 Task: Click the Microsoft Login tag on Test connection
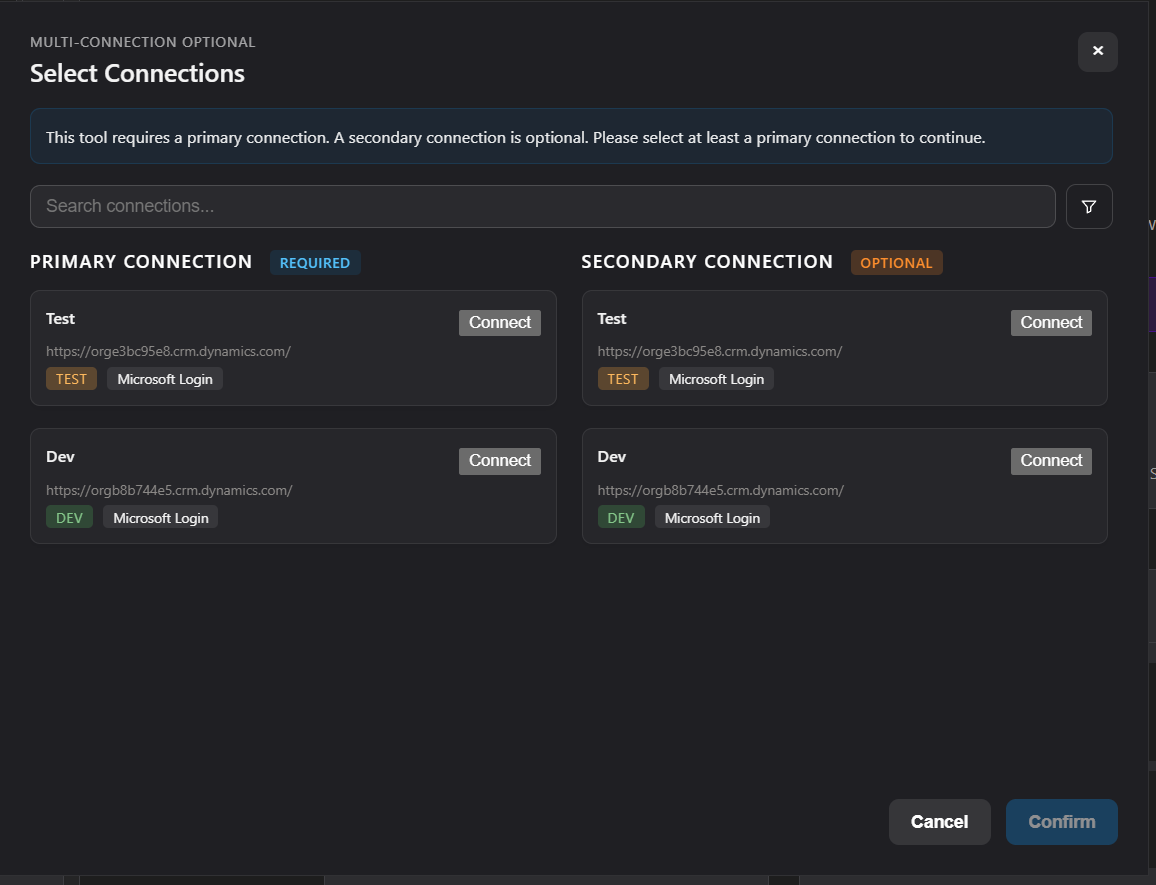164,378
